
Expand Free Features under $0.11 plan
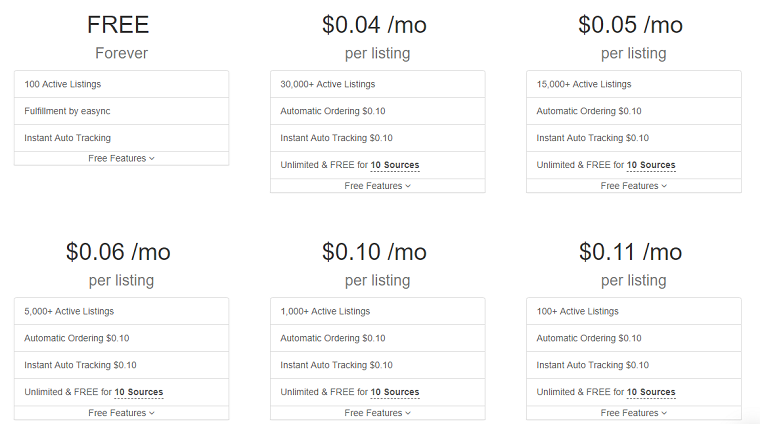pyautogui.click(x=633, y=413)
